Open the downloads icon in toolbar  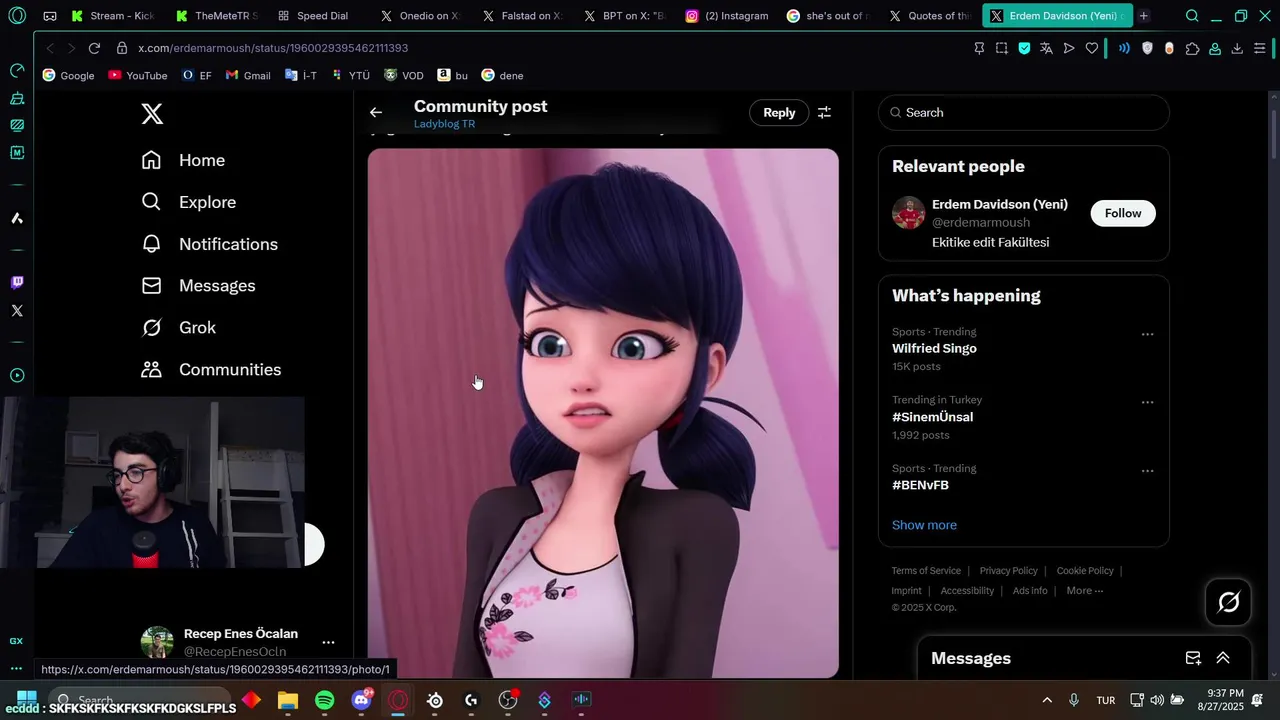1237,48
